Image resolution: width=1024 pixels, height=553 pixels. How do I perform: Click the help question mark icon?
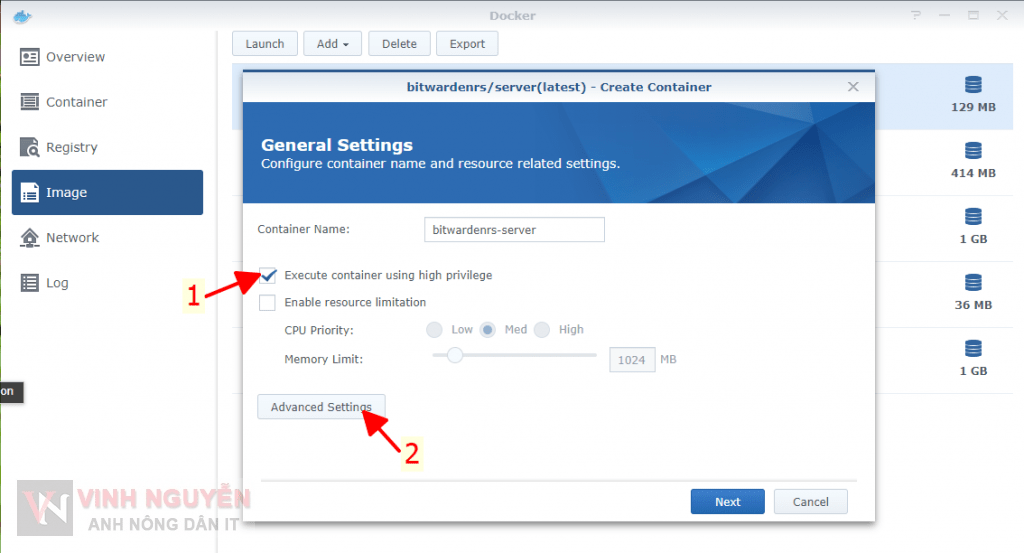tap(918, 16)
